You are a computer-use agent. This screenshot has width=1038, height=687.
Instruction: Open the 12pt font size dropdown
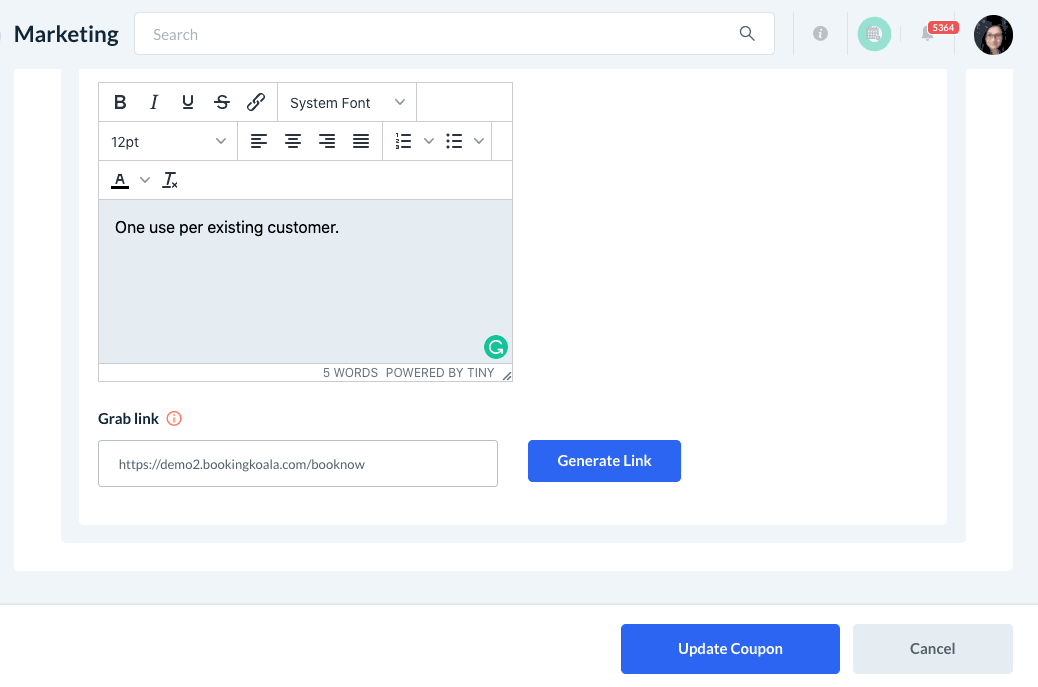point(168,141)
